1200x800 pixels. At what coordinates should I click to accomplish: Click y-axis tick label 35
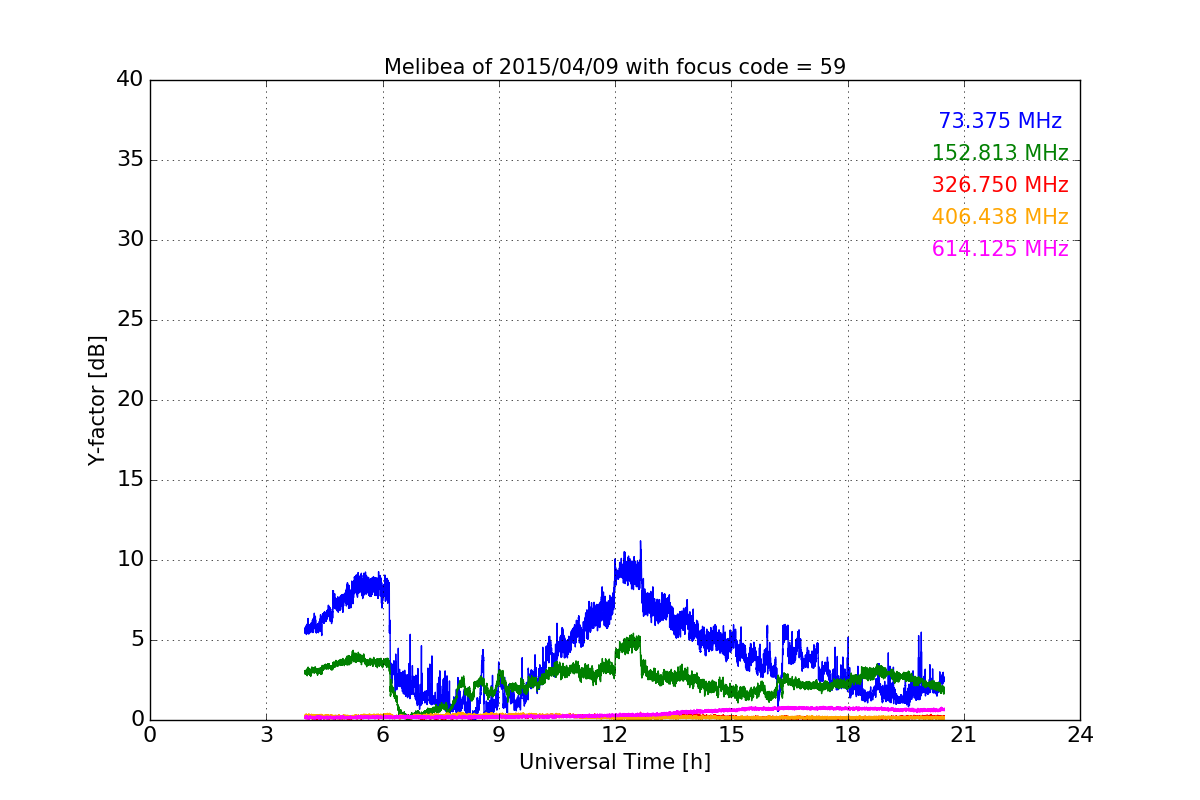coord(130,160)
